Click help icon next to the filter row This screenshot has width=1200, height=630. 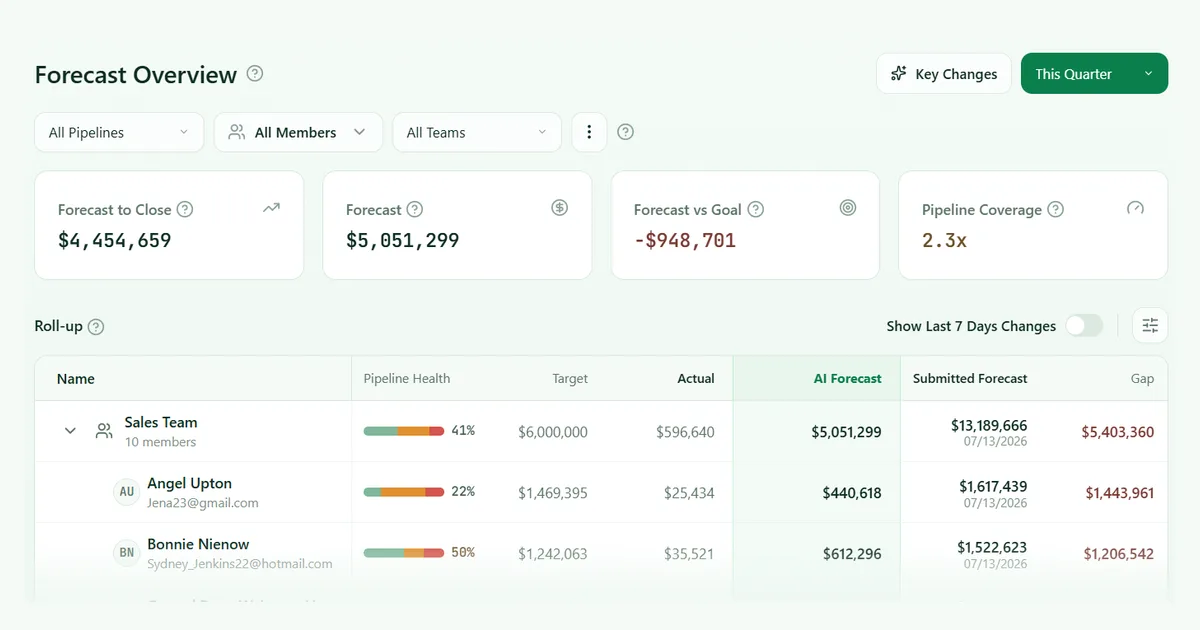click(x=626, y=132)
